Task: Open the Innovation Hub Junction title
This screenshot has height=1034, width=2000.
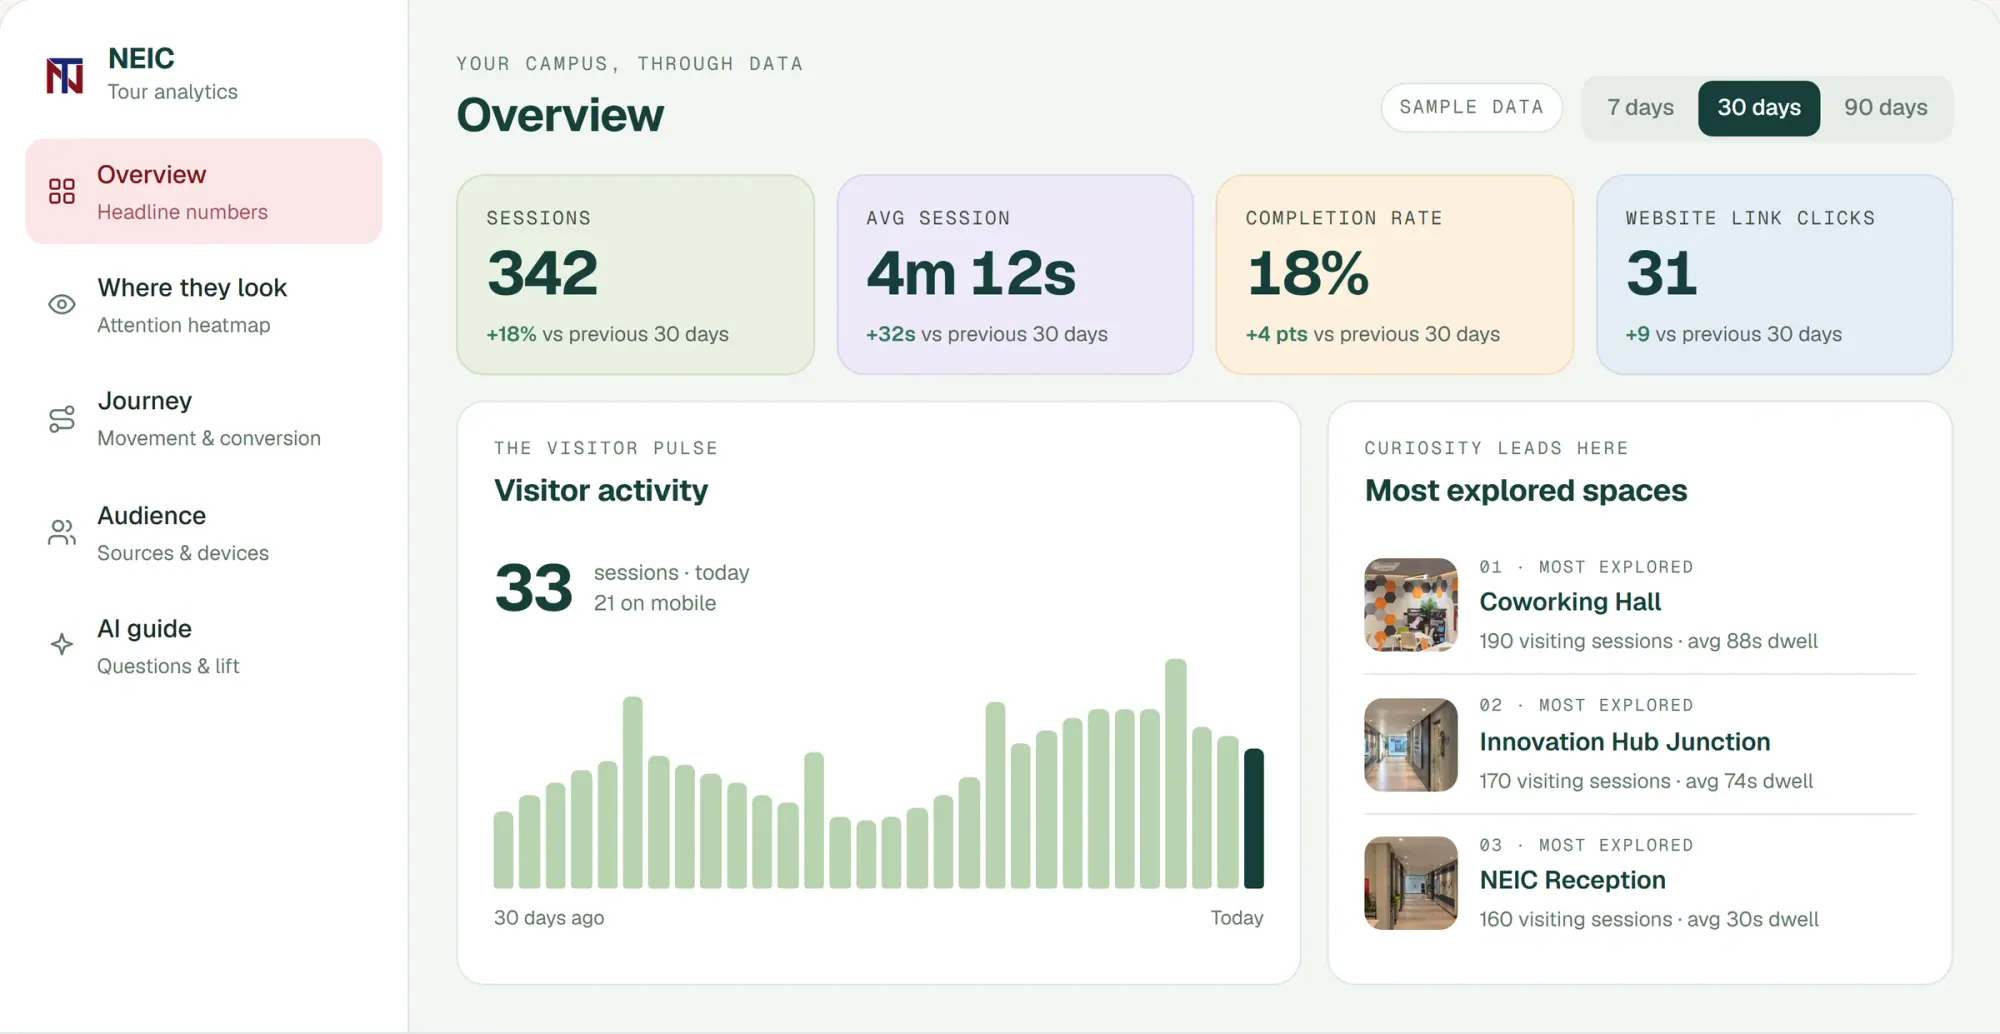Action: point(1625,742)
